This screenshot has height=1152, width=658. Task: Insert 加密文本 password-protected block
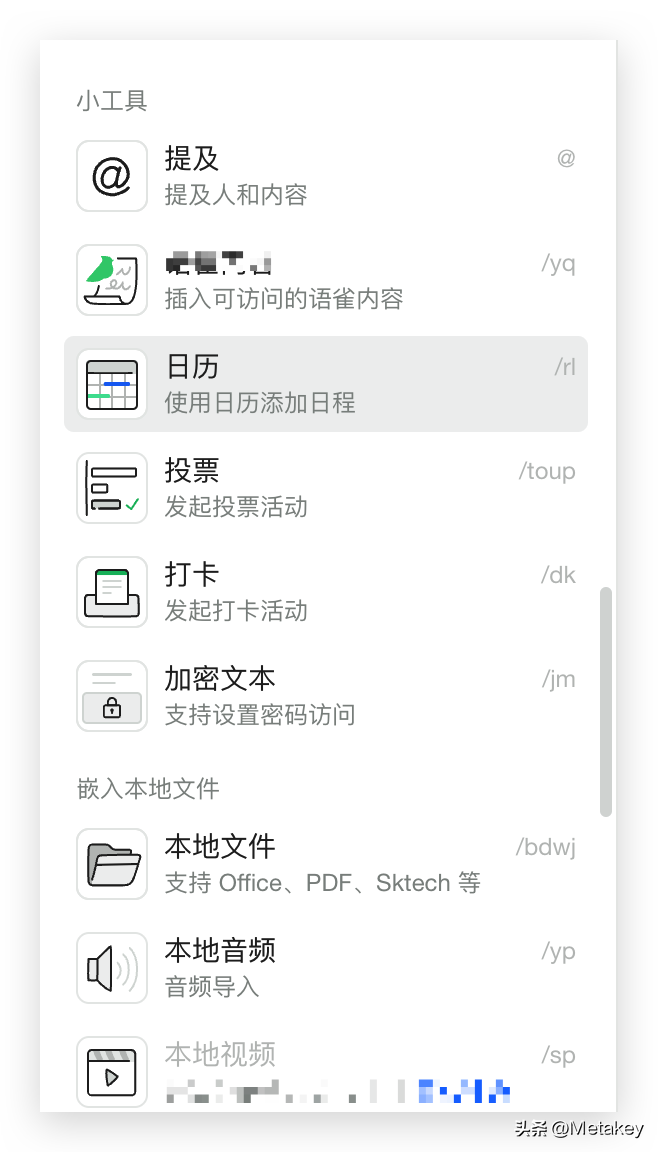[x=220, y=679]
